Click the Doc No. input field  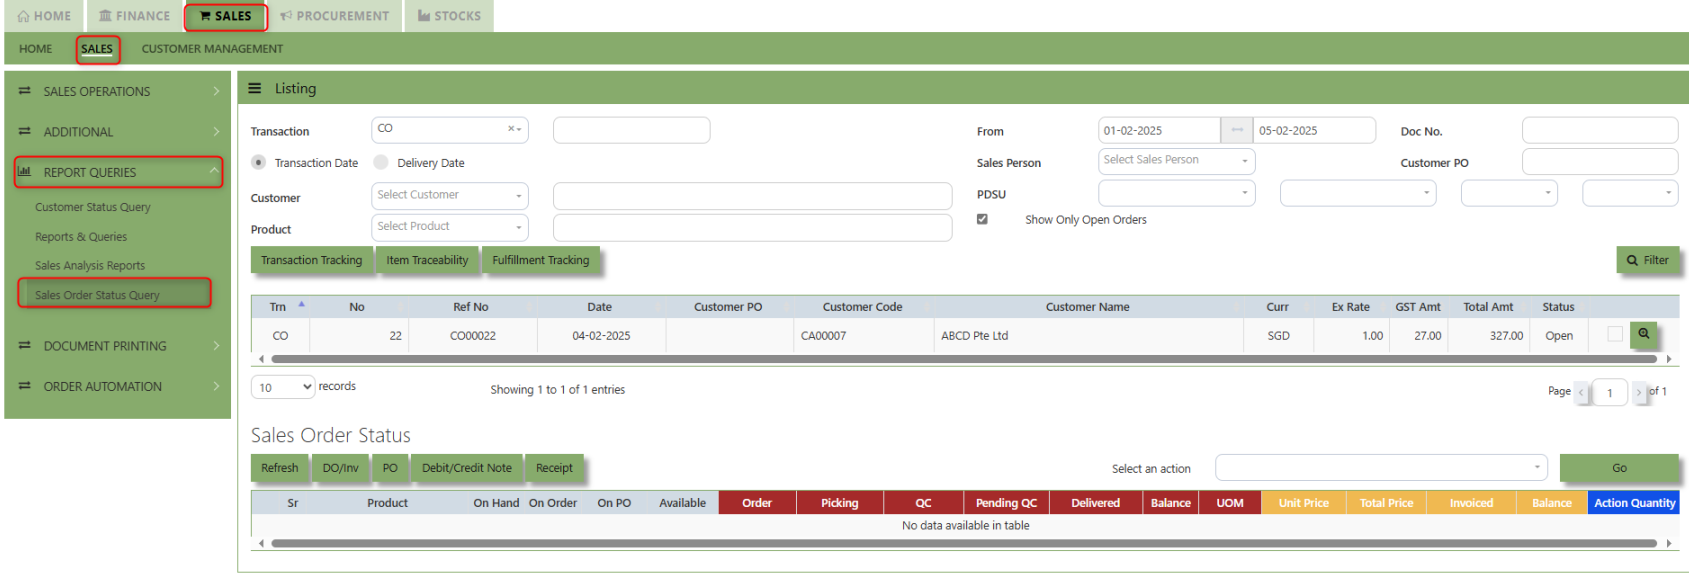[1599, 130]
